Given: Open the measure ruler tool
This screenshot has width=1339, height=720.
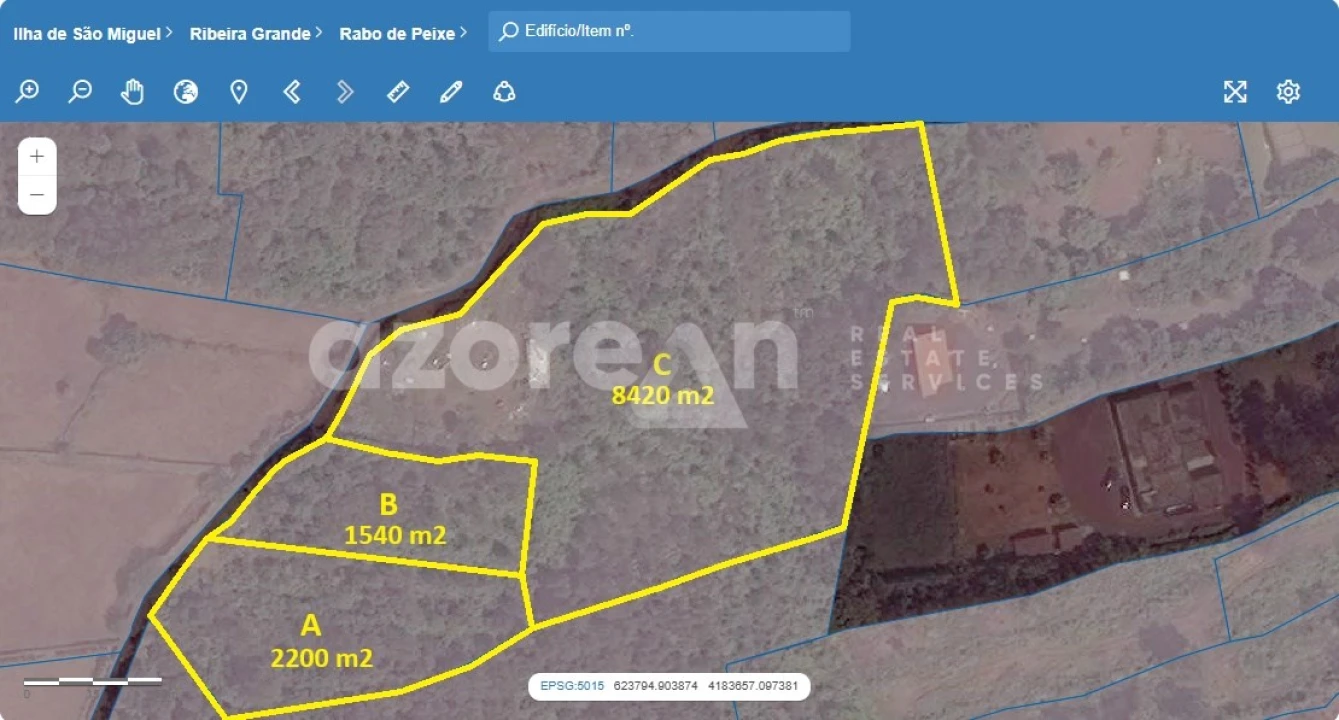Looking at the screenshot, I should (398, 91).
